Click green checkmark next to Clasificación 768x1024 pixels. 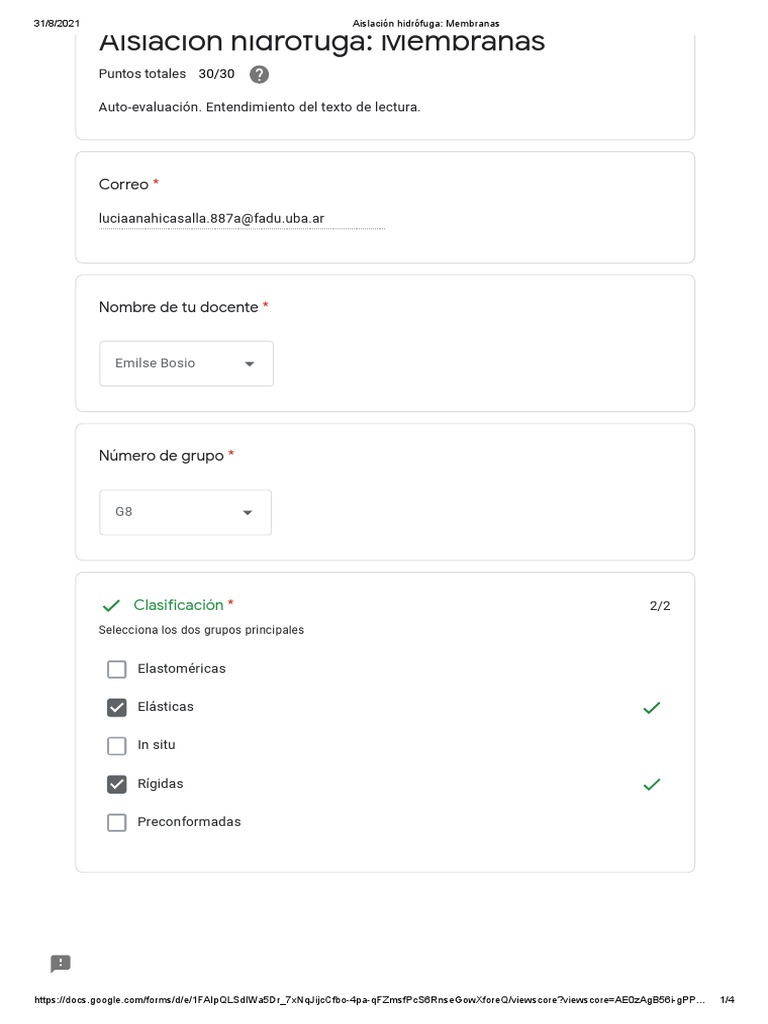[x=111, y=606]
